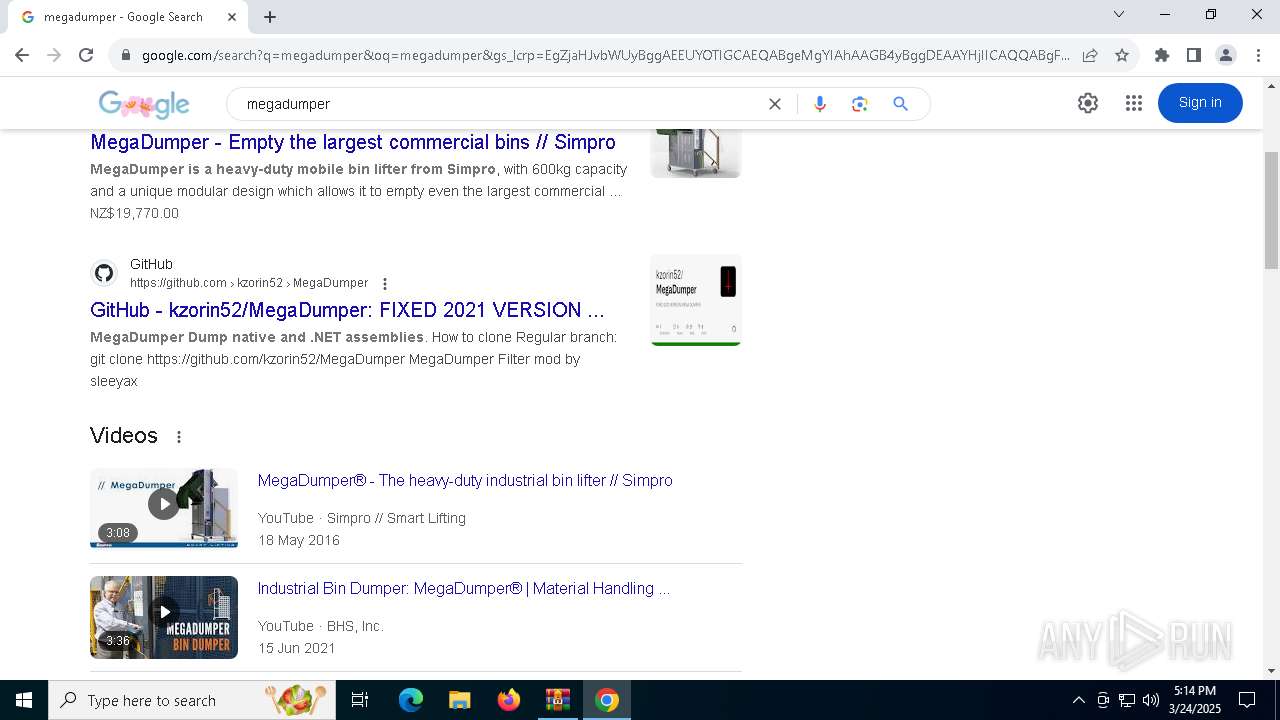Submit search with magnifier icon
This screenshot has width=1280, height=720.
coord(900,104)
